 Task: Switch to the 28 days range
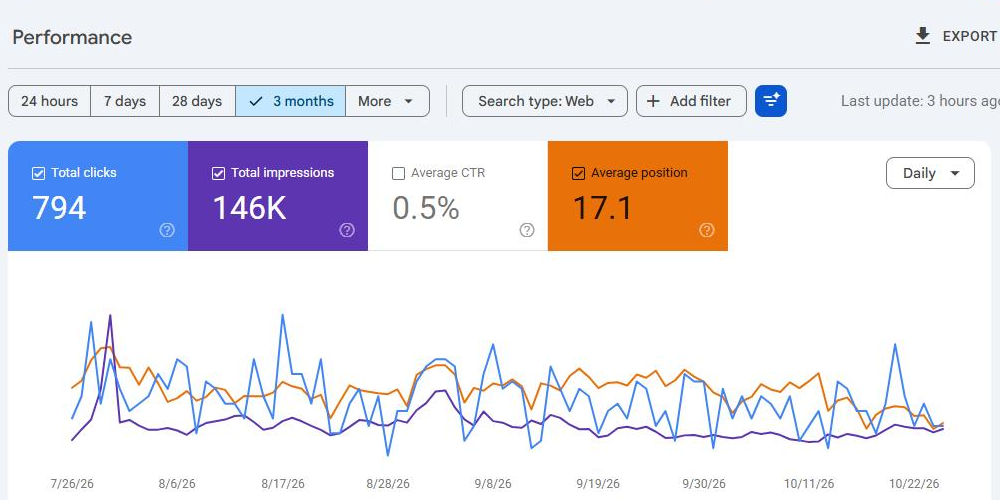(x=197, y=101)
